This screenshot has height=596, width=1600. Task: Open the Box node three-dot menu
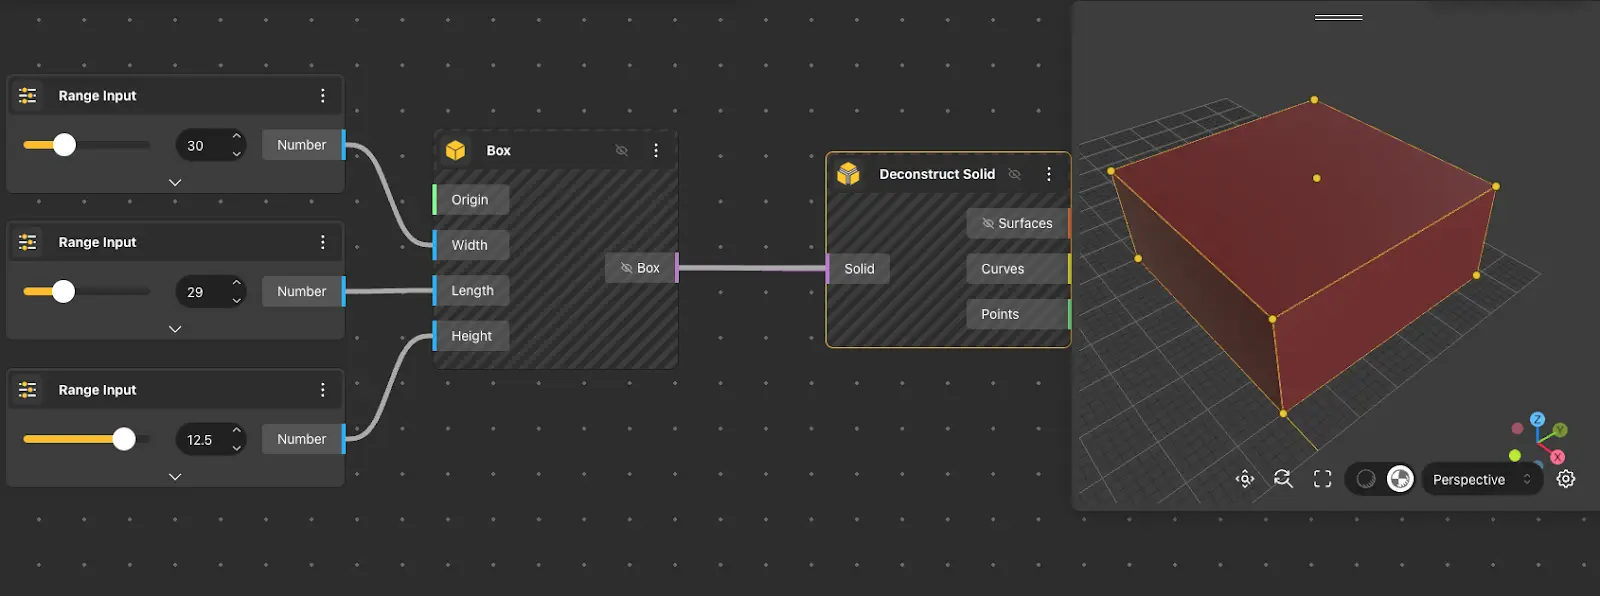[x=656, y=150]
